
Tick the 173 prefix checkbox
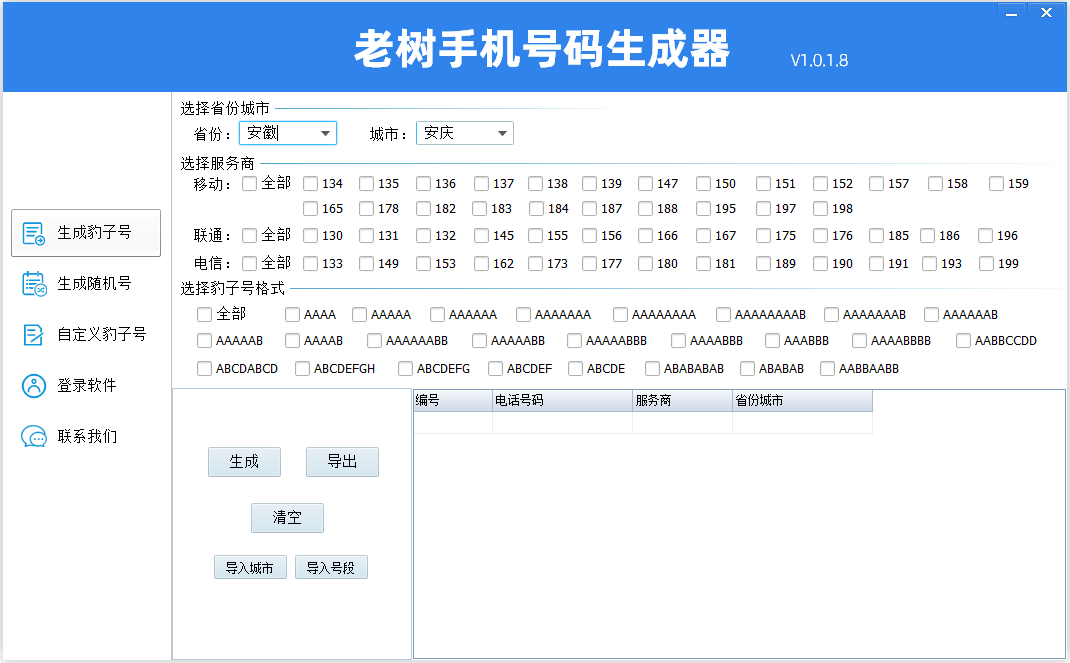click(x=536, y=263)
